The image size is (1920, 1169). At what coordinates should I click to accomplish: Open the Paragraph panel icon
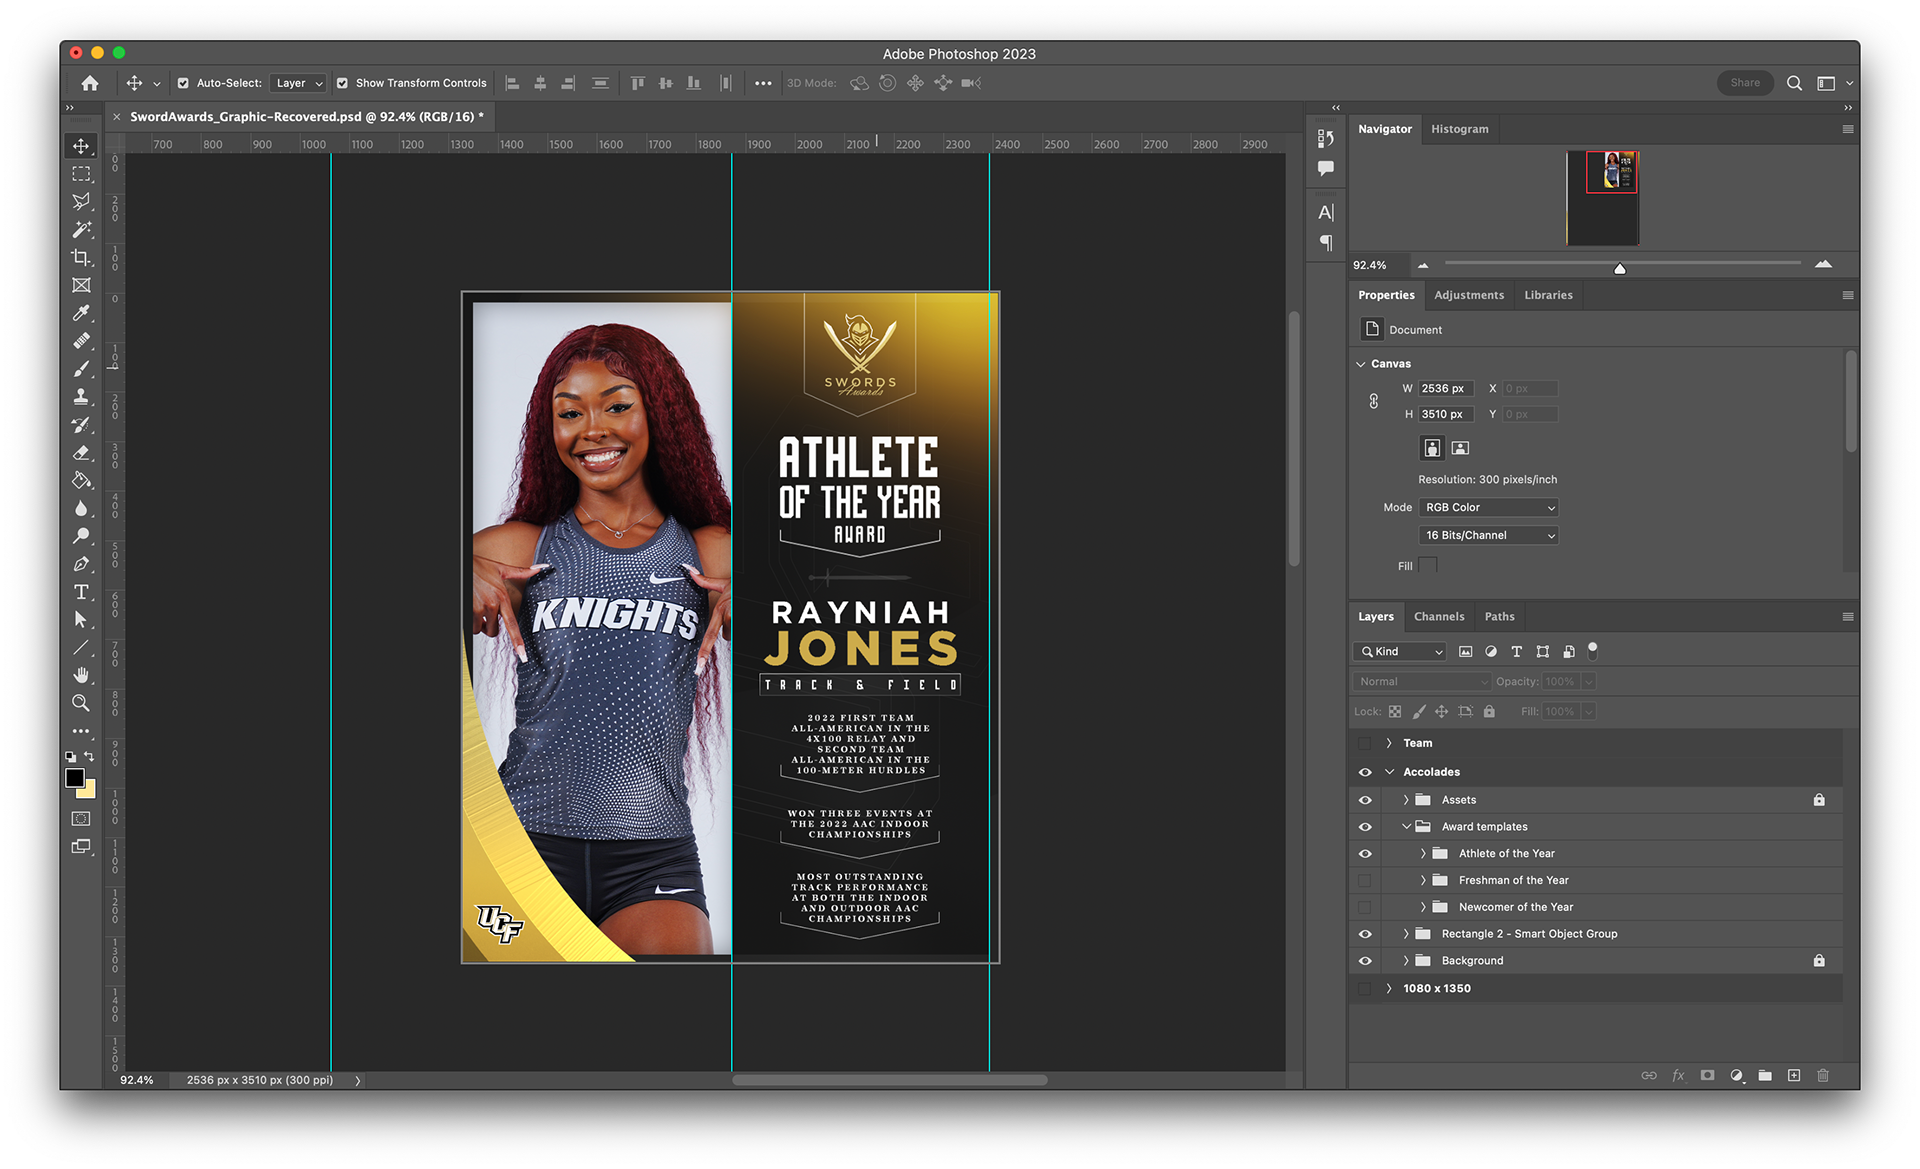click(x=1326, y=242)
